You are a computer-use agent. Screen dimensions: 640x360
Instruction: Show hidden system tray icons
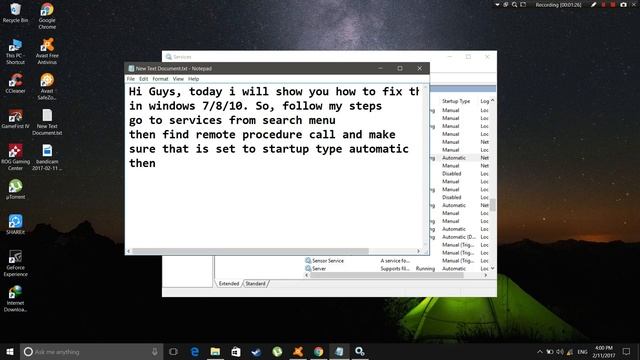[x=540, y=351]
